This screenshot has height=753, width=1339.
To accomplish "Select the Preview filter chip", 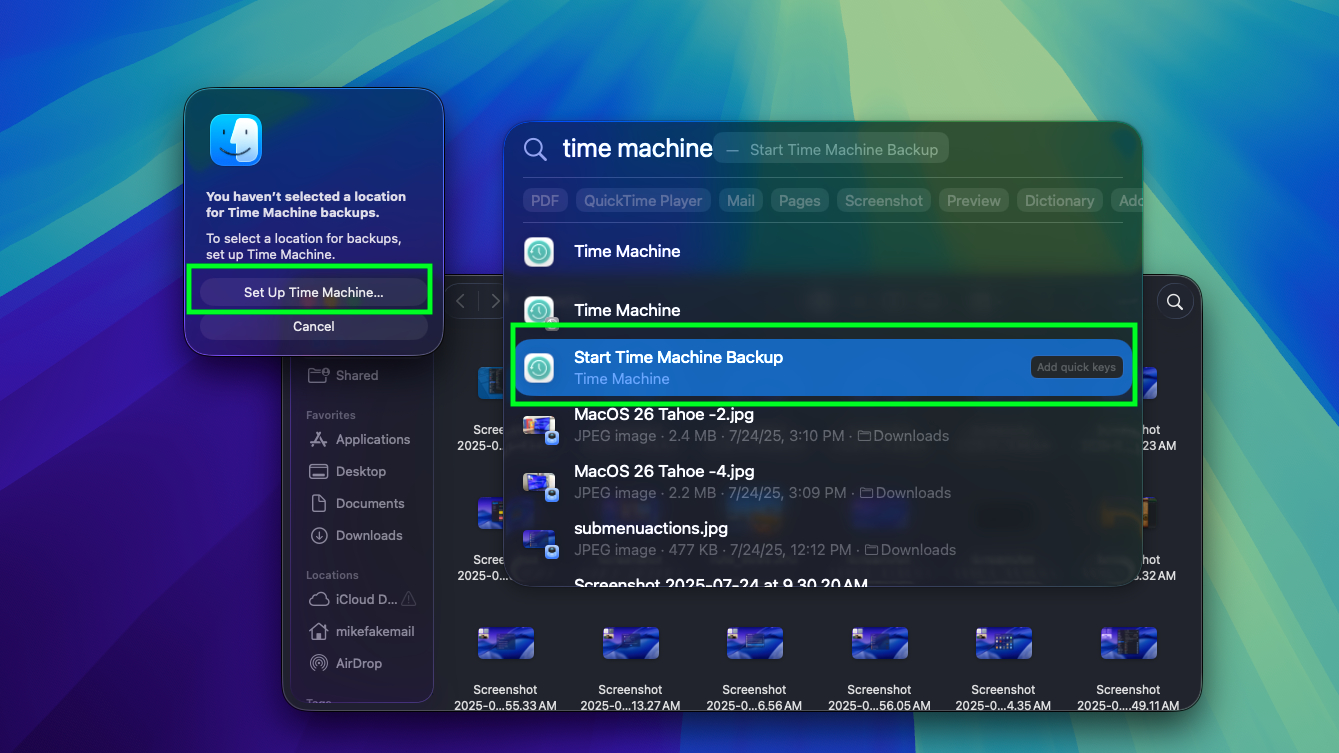I will point(974,201).
